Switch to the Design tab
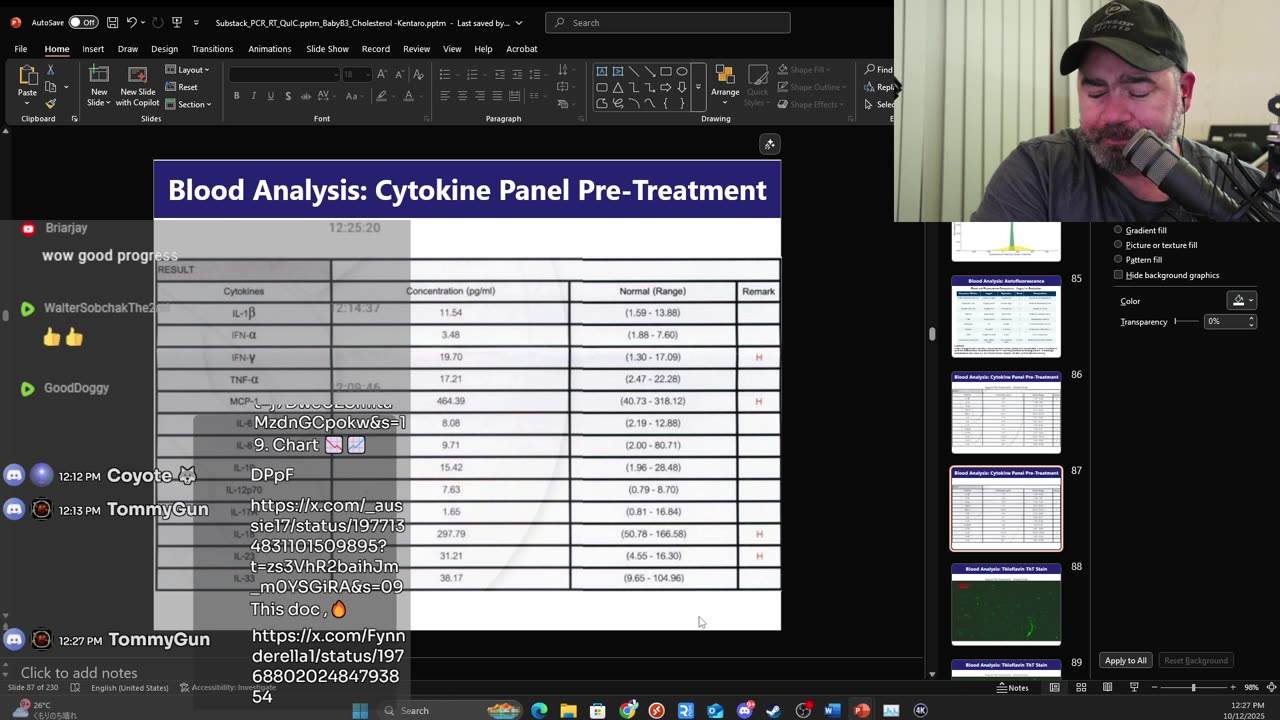 pos(164,48)
